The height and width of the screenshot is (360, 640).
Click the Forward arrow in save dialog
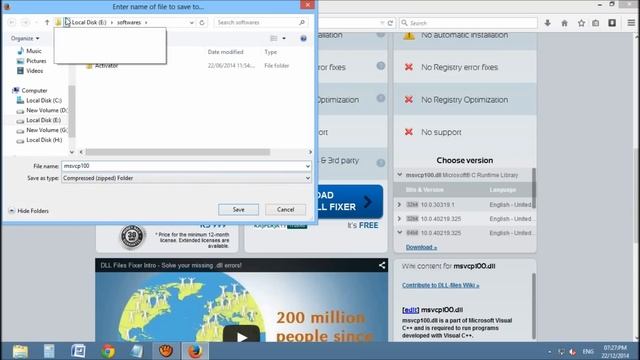[x=25, y=22]
